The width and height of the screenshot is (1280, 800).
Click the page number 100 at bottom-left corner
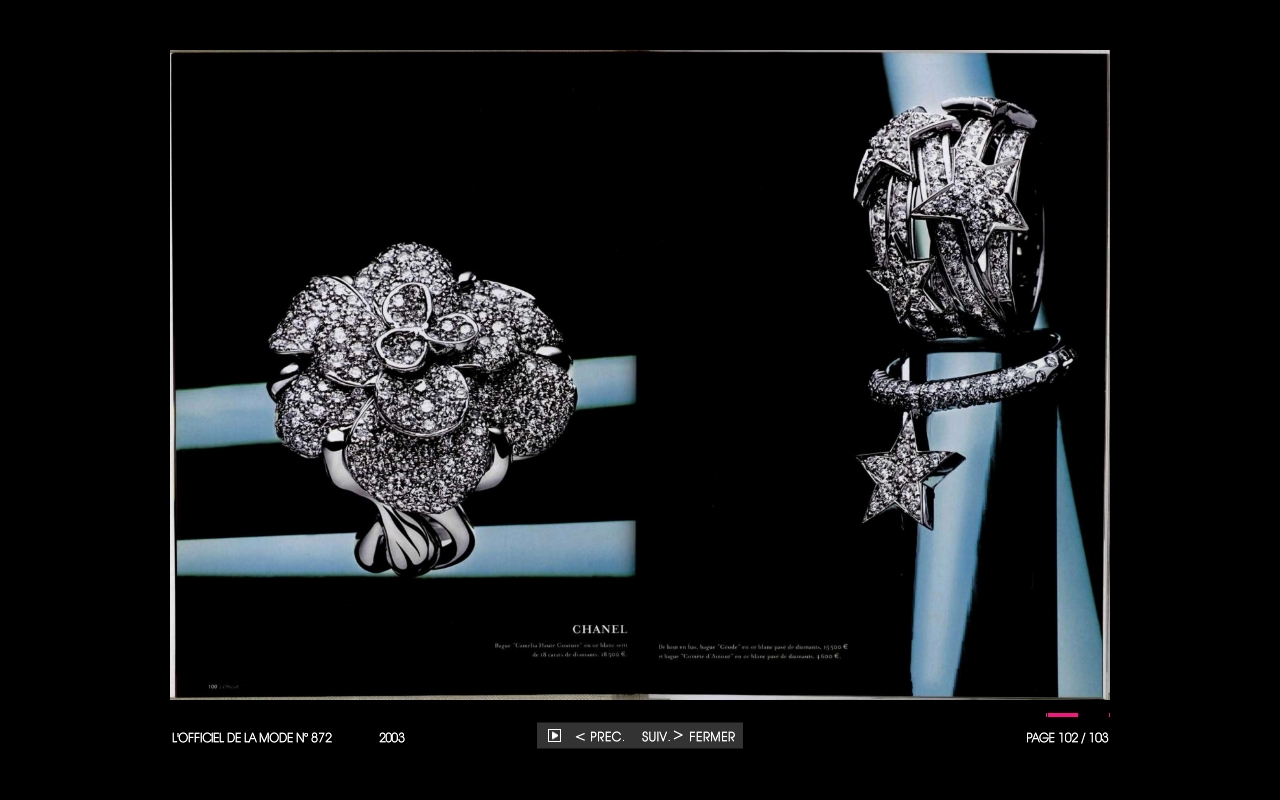[x=213, y=687]
